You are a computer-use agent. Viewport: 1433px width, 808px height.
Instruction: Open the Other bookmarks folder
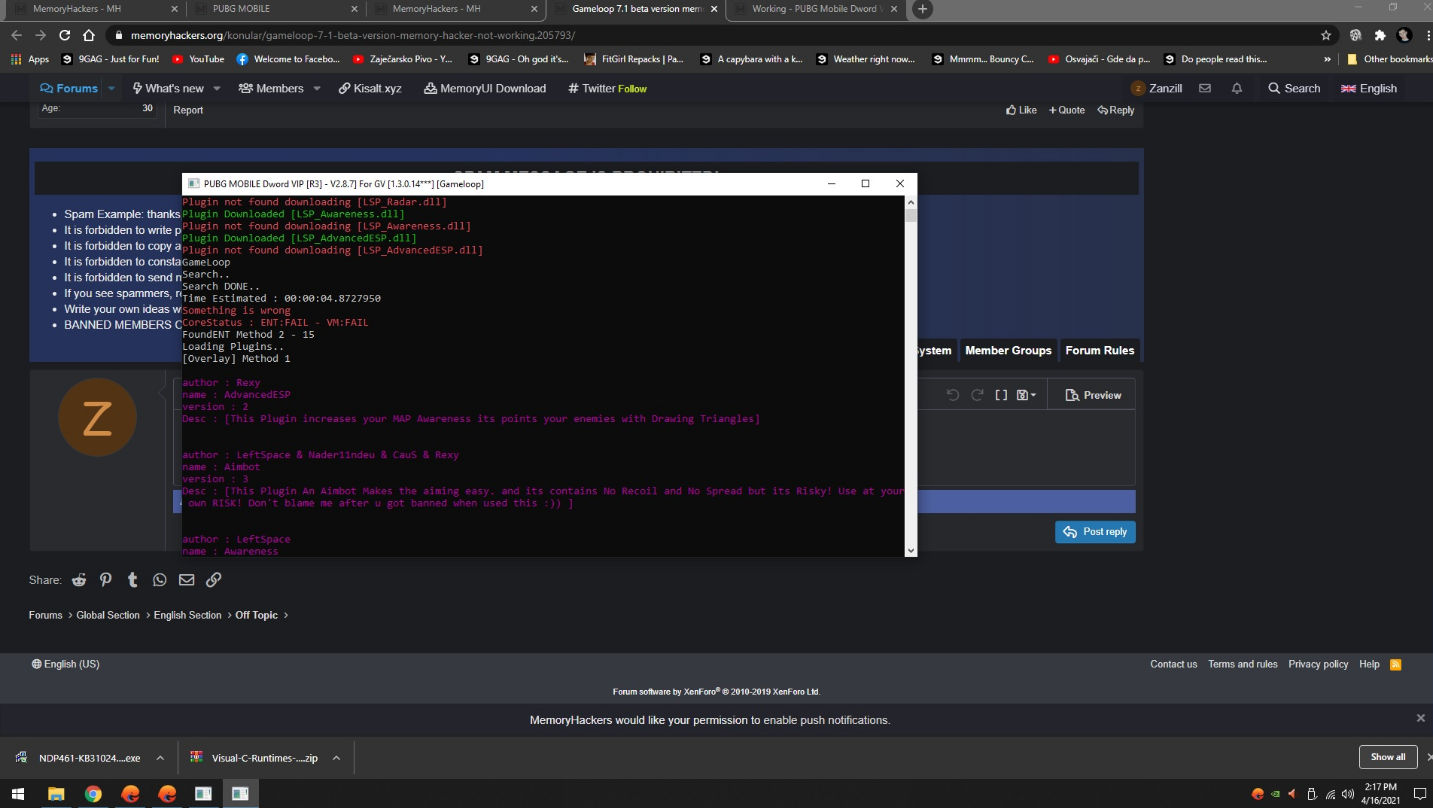coord(1389,59)
